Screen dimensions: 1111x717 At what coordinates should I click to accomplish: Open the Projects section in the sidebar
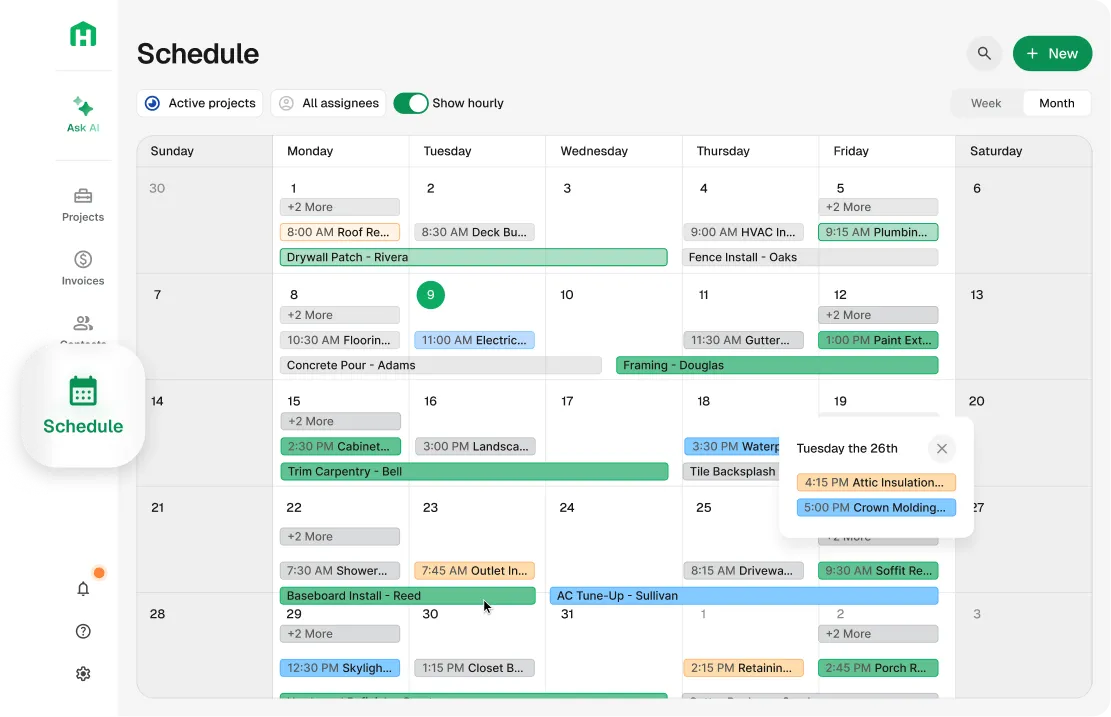click(x=83, y=203)
